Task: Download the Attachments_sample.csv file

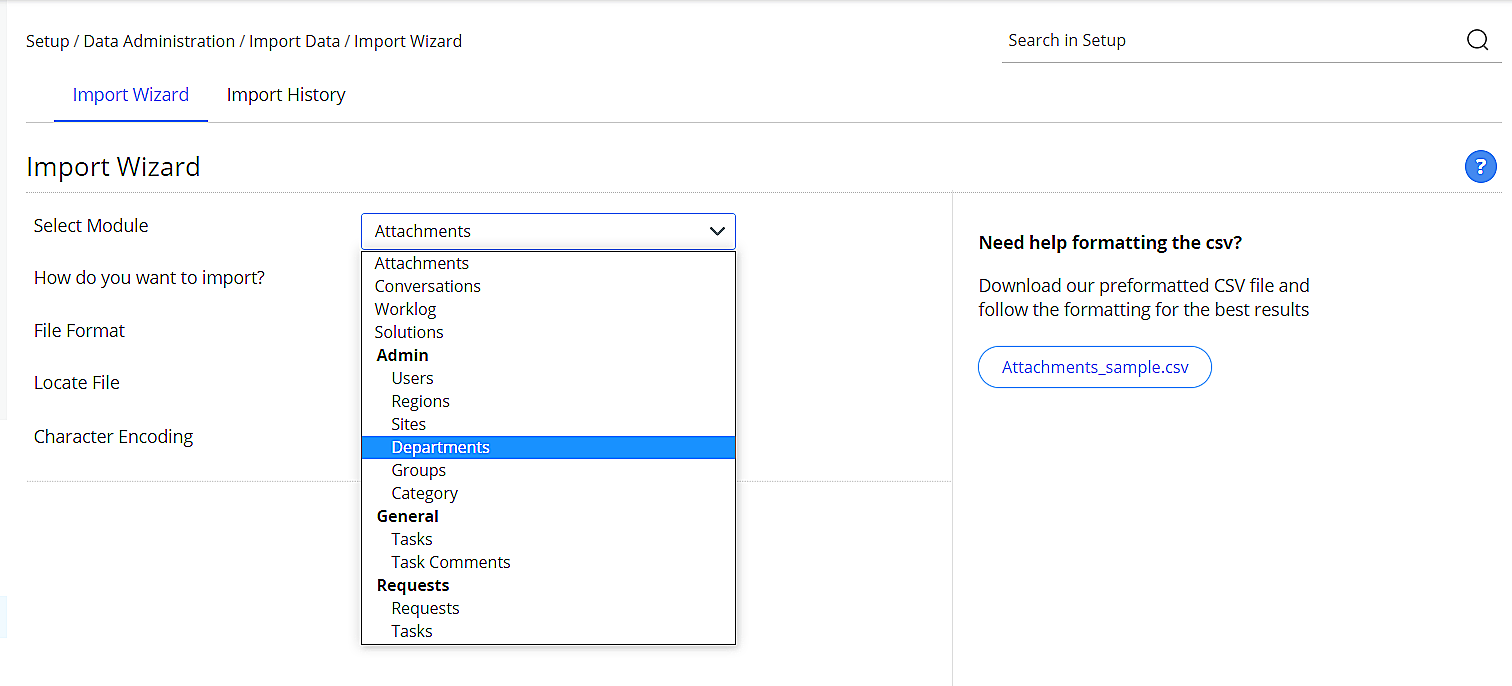Action: (x=1095, y=367)
